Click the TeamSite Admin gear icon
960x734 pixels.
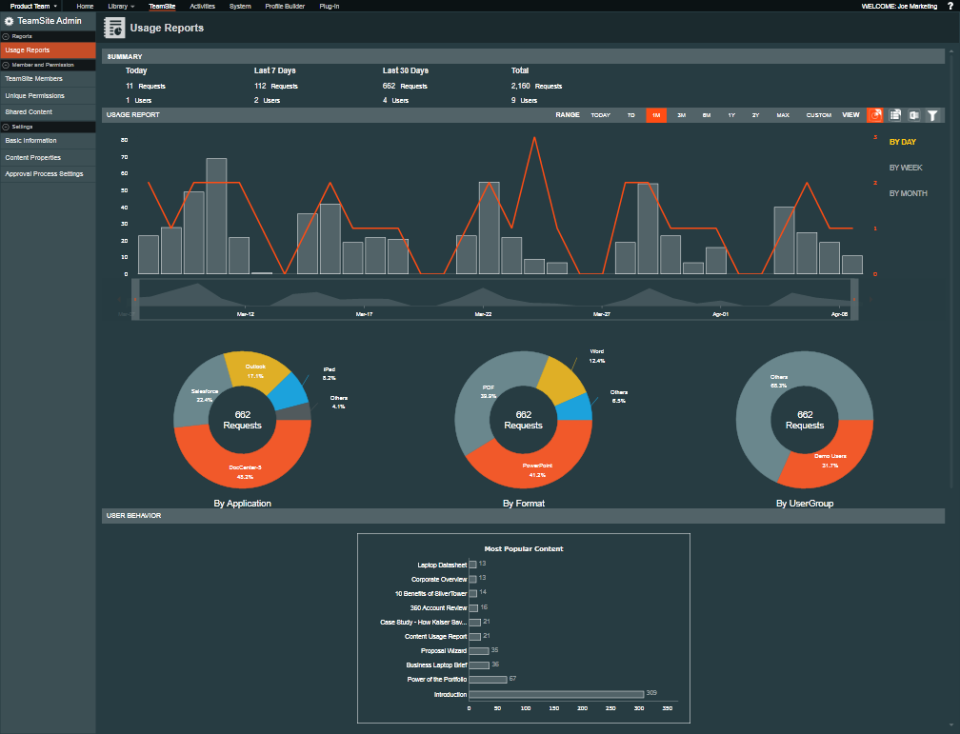tap(9, 21)
